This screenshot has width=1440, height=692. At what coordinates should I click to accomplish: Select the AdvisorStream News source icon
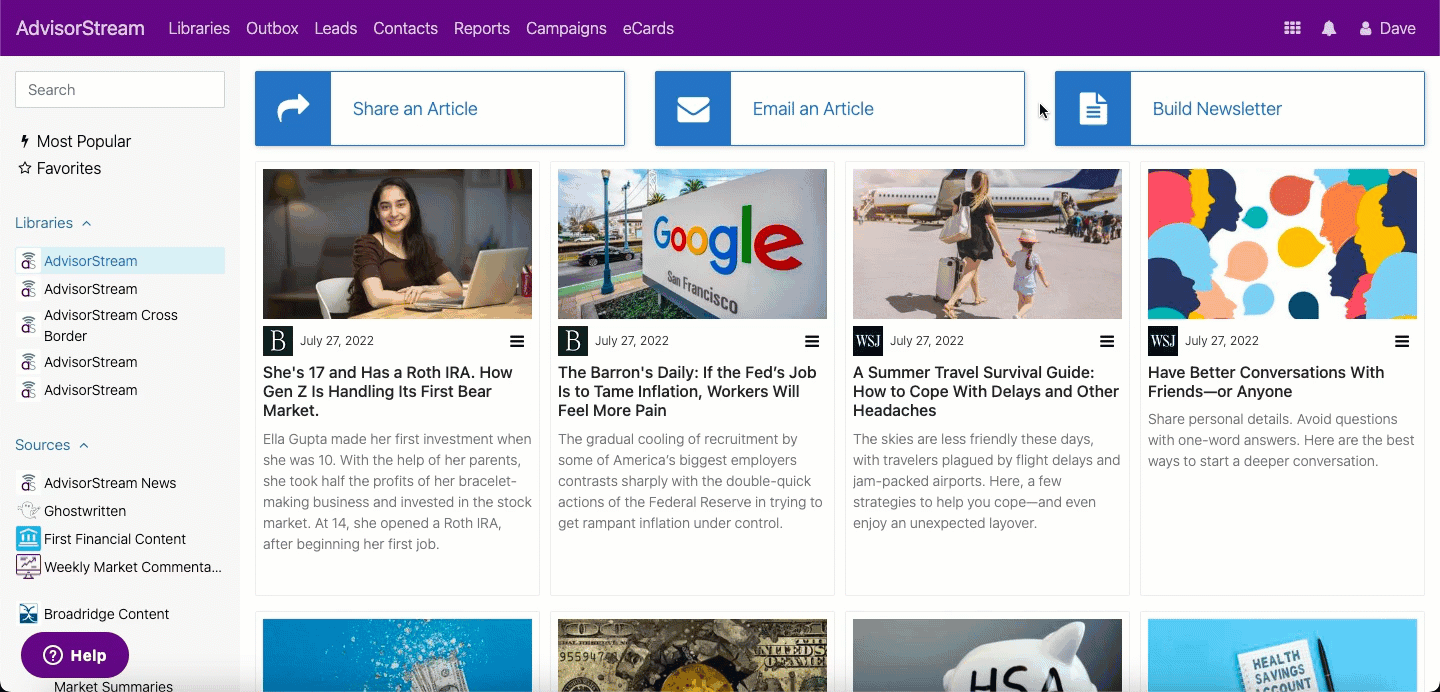[x=28, y=483]
